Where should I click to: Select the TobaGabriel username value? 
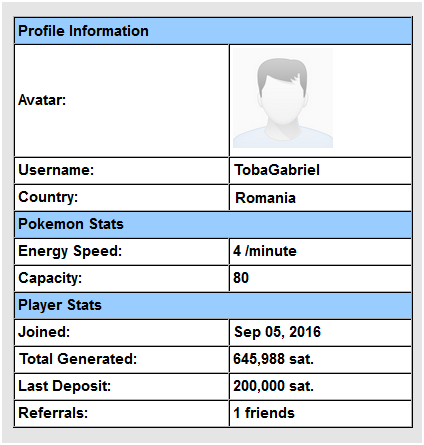click(277, 170)
